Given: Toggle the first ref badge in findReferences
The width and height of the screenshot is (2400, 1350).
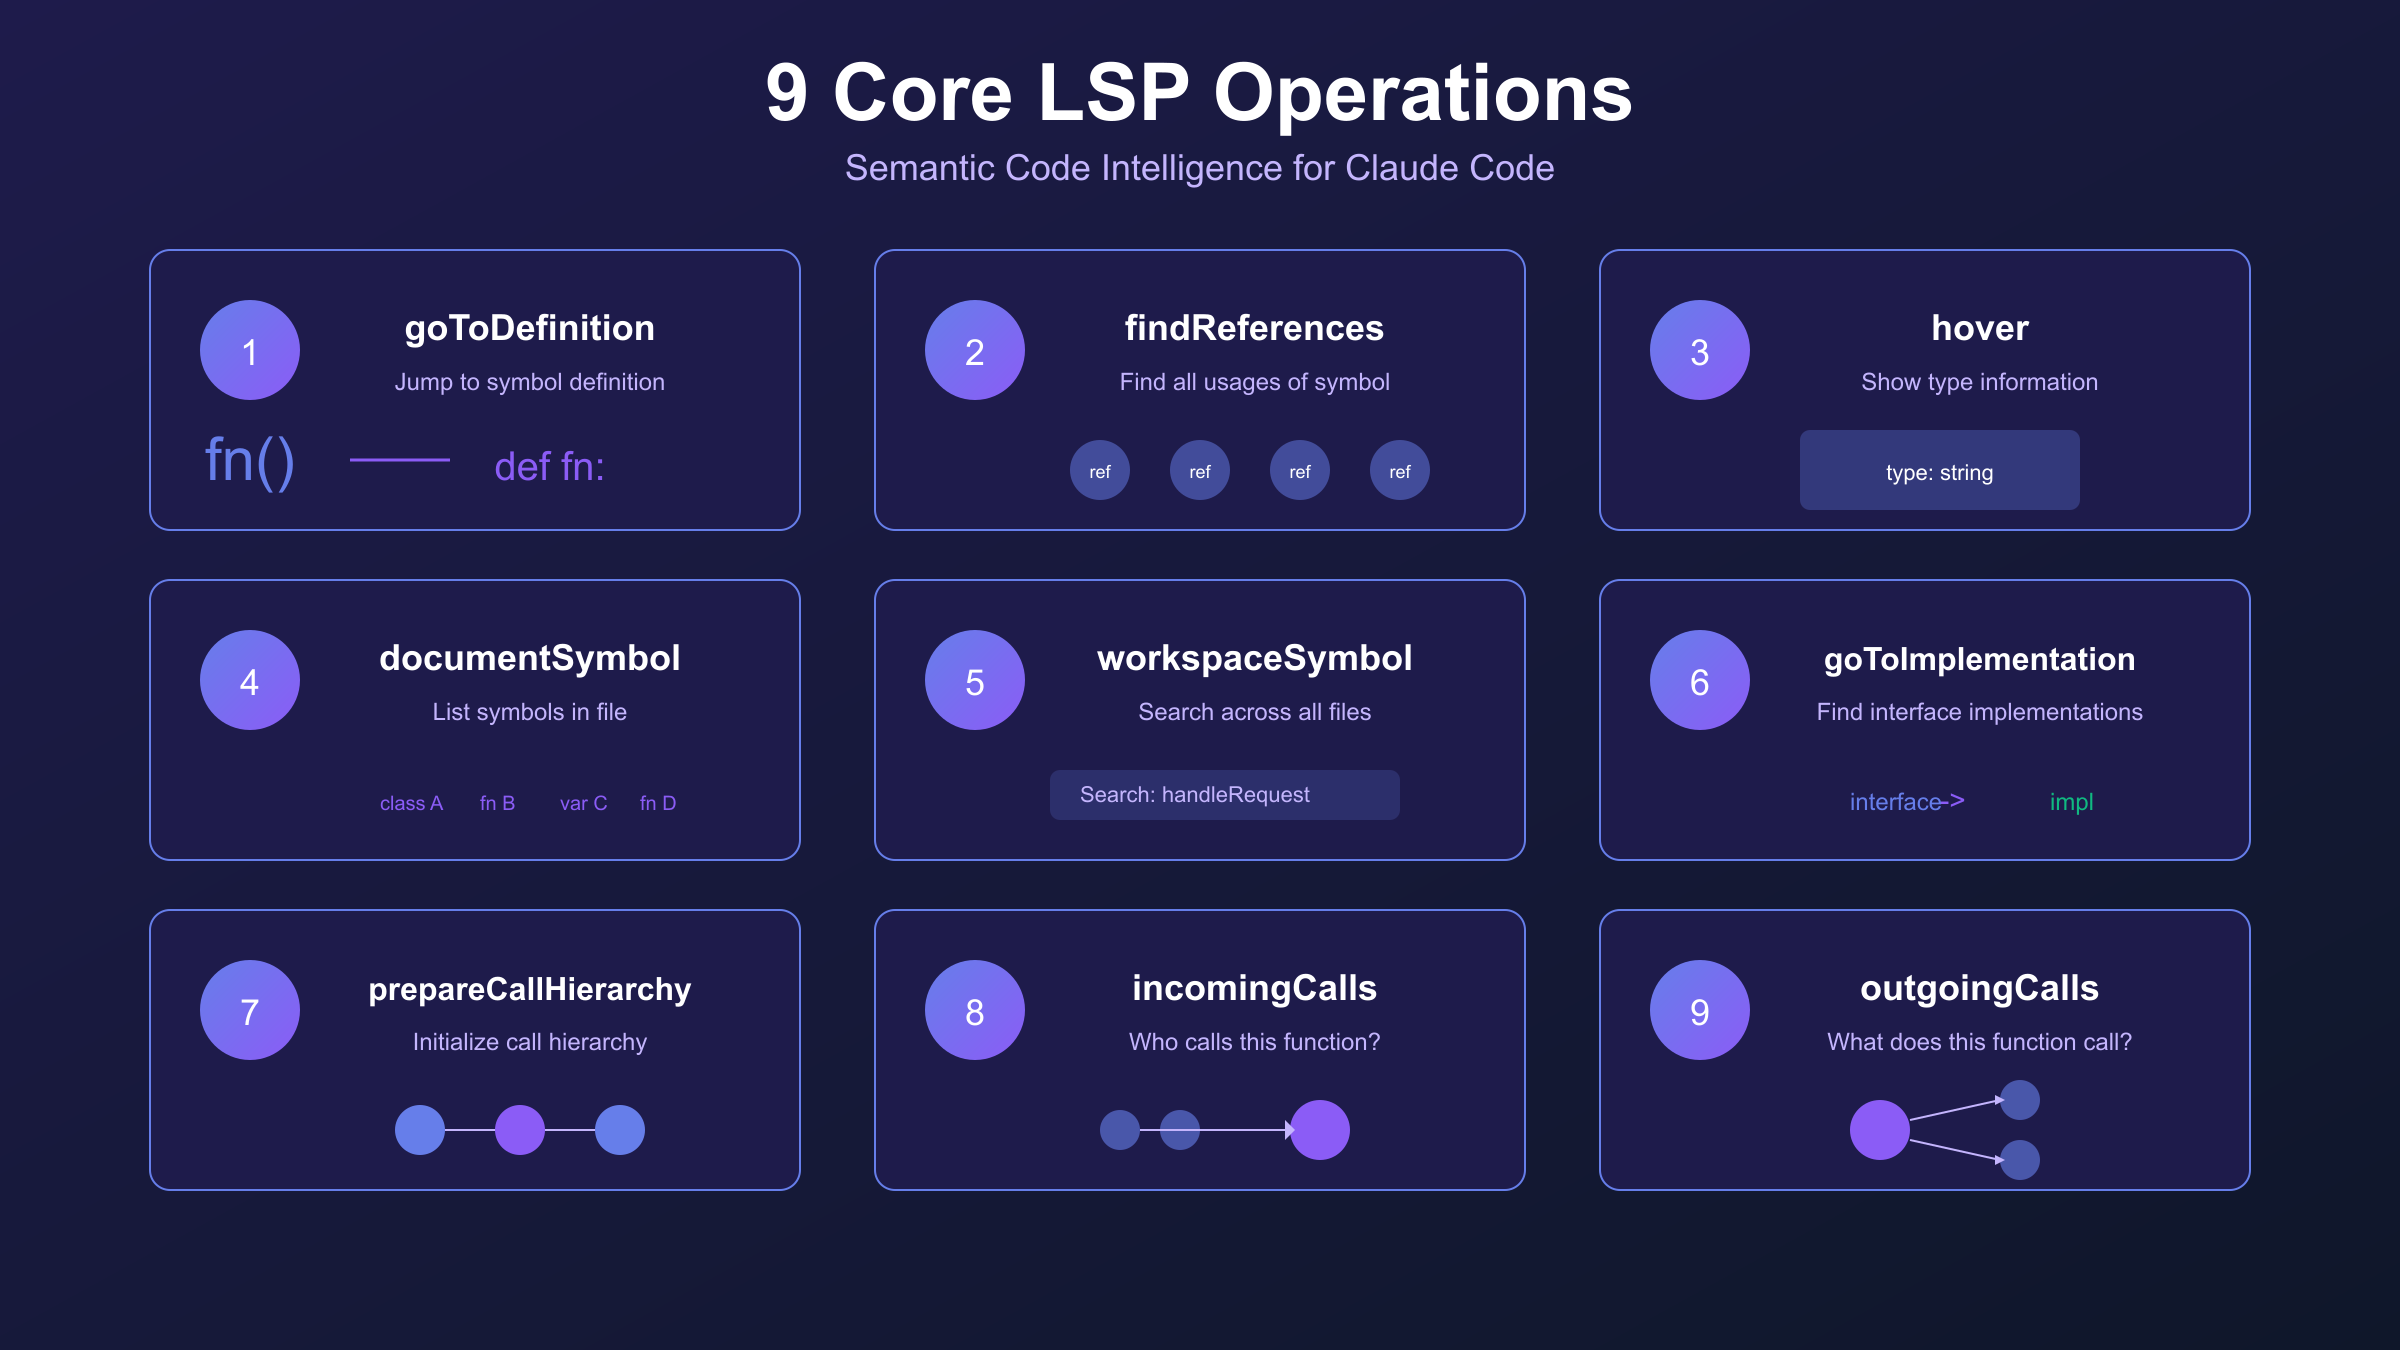Looking at the screenshot, I should pos(1099,470).
